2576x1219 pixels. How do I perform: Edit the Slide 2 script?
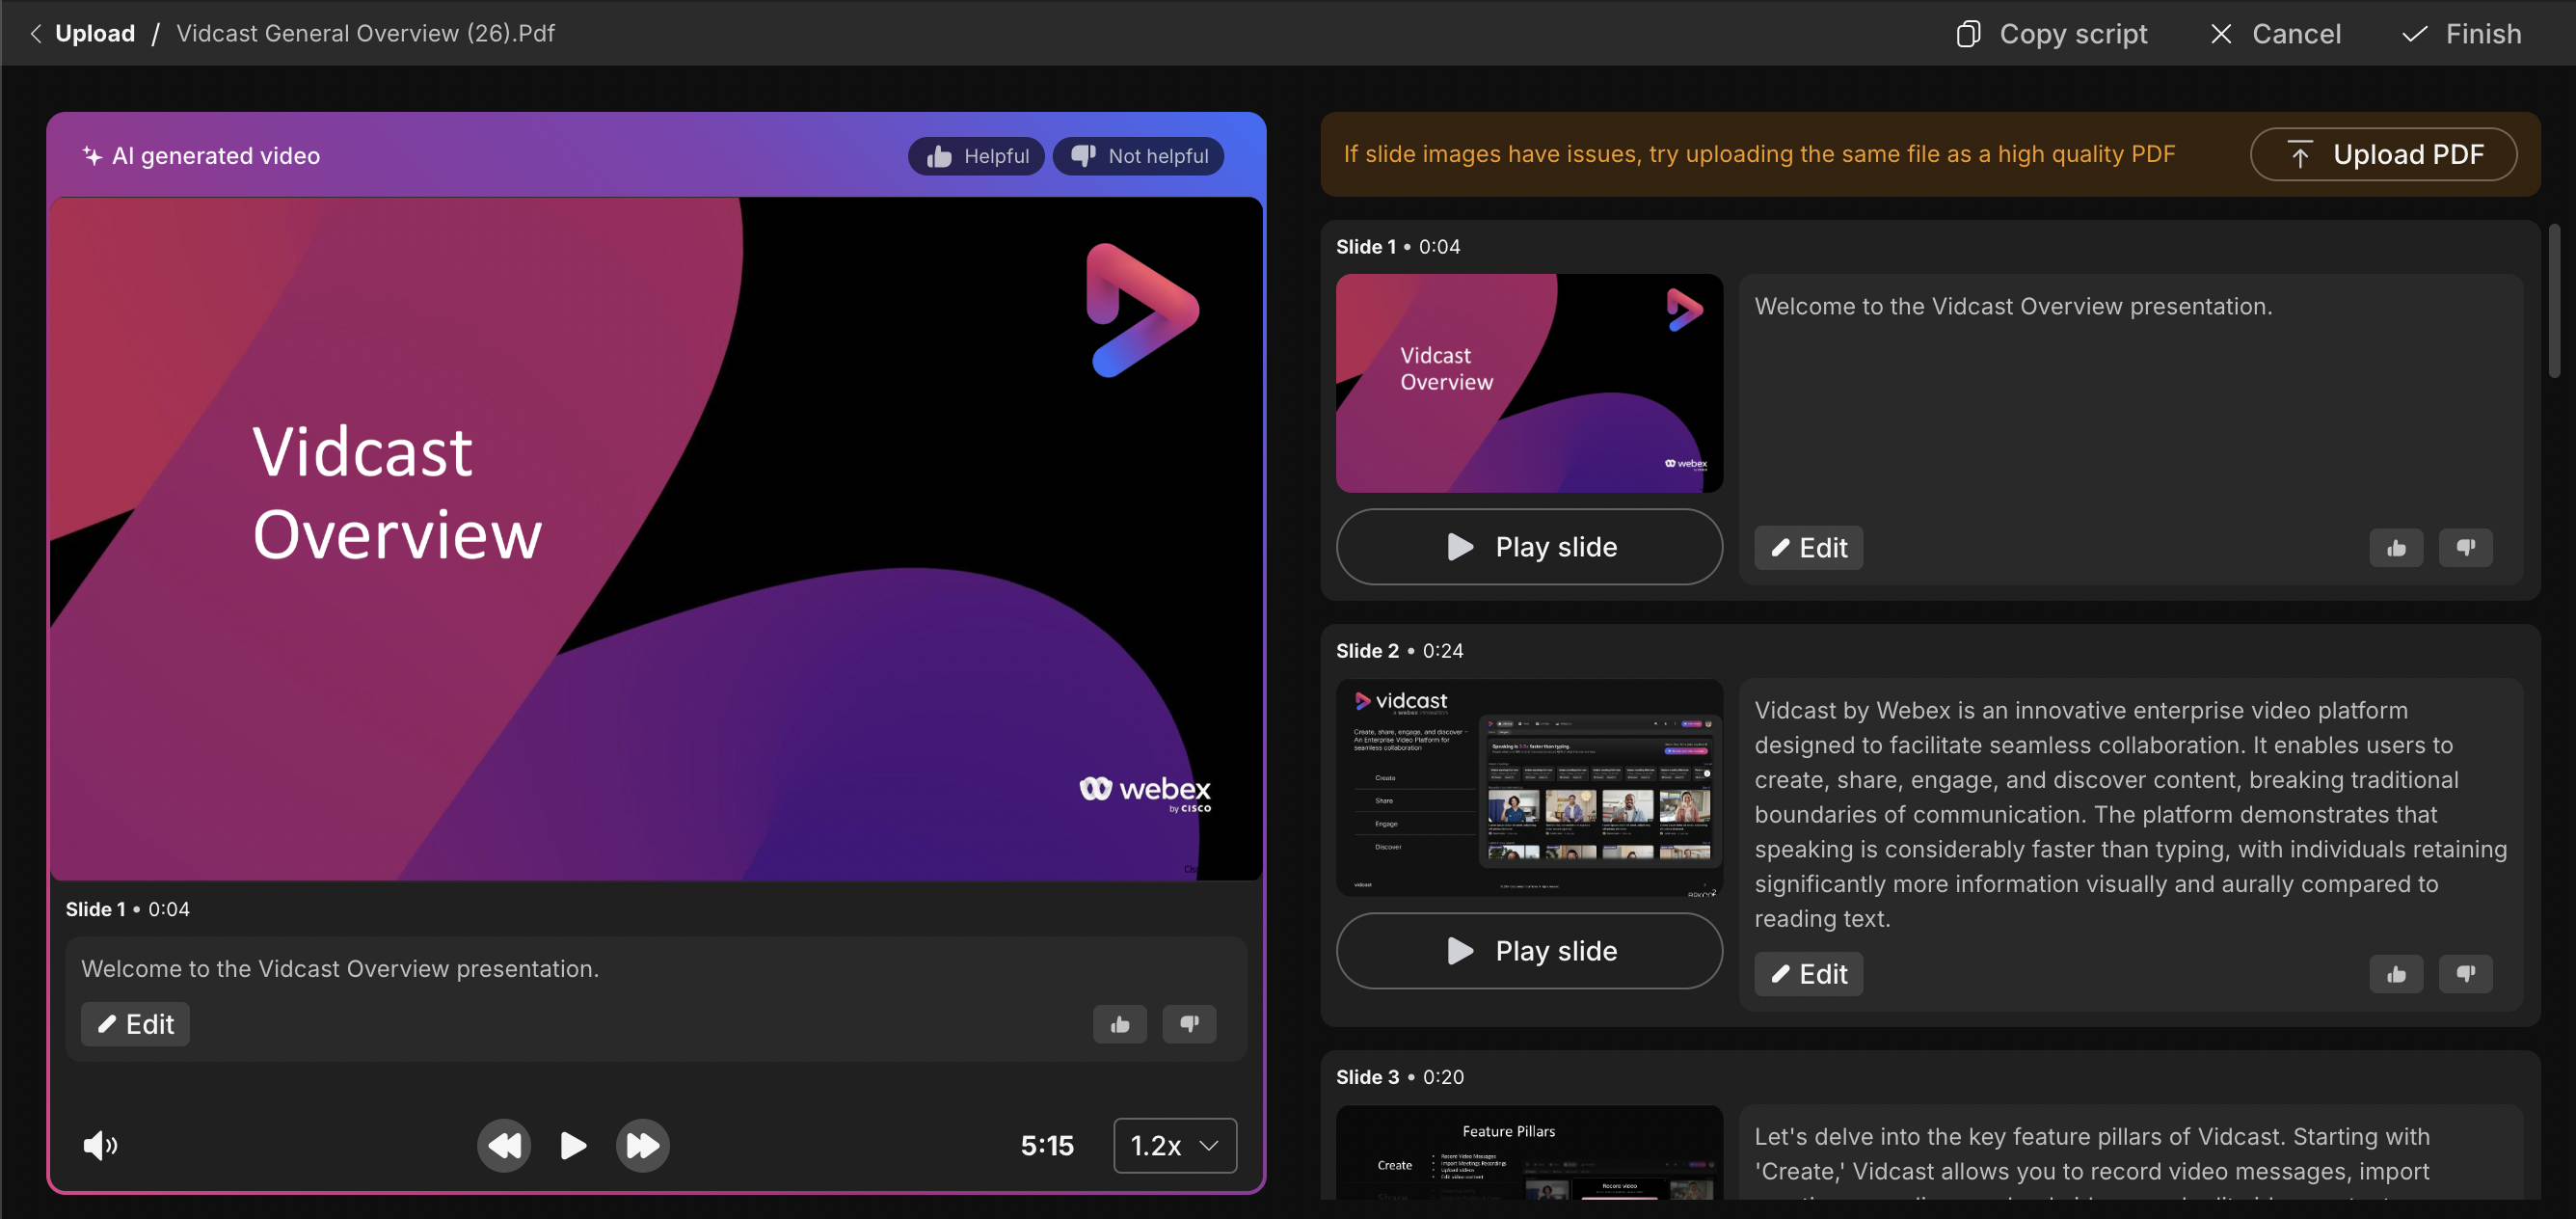(x=1808, y=974)
